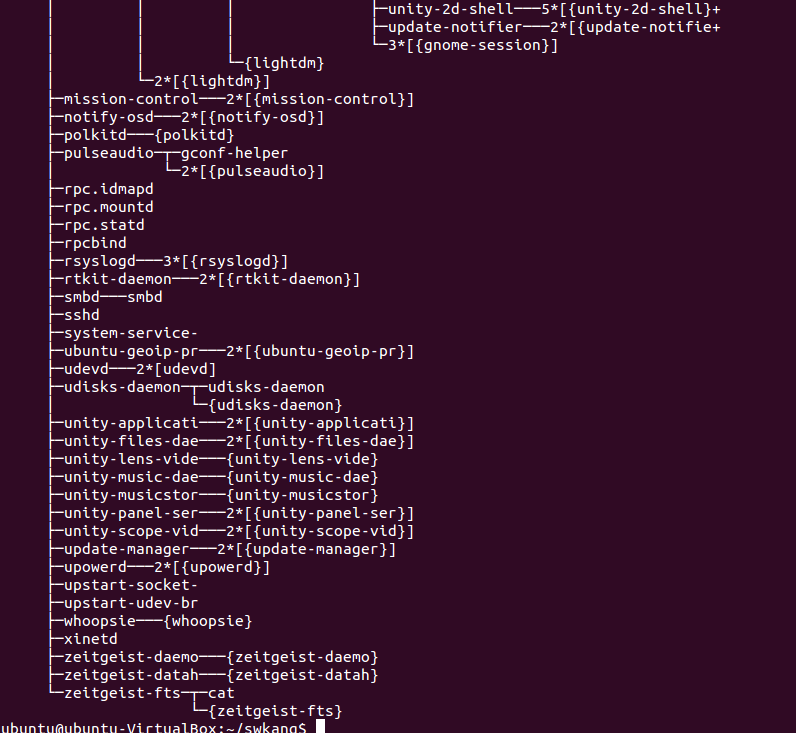Viewport: 796px width, 733px height.
Task: Click the mission-control process entry
Action: click(x=131, y=99)
